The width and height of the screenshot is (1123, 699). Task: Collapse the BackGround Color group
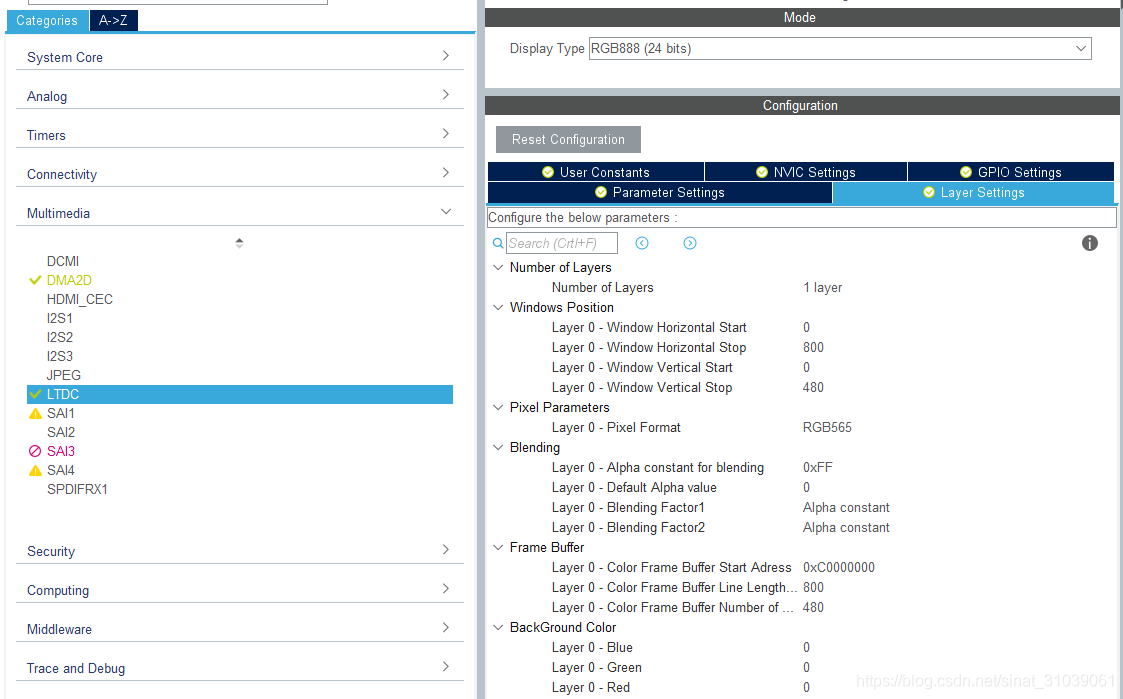(498, 627)
